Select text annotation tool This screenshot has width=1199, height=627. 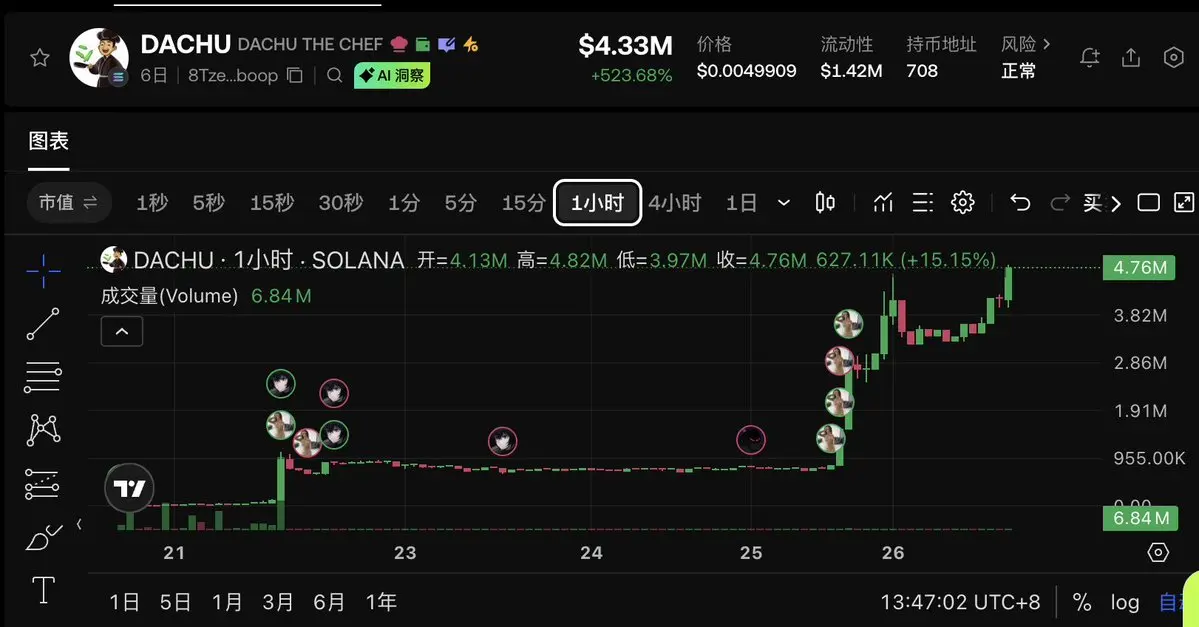coord(43,590)
